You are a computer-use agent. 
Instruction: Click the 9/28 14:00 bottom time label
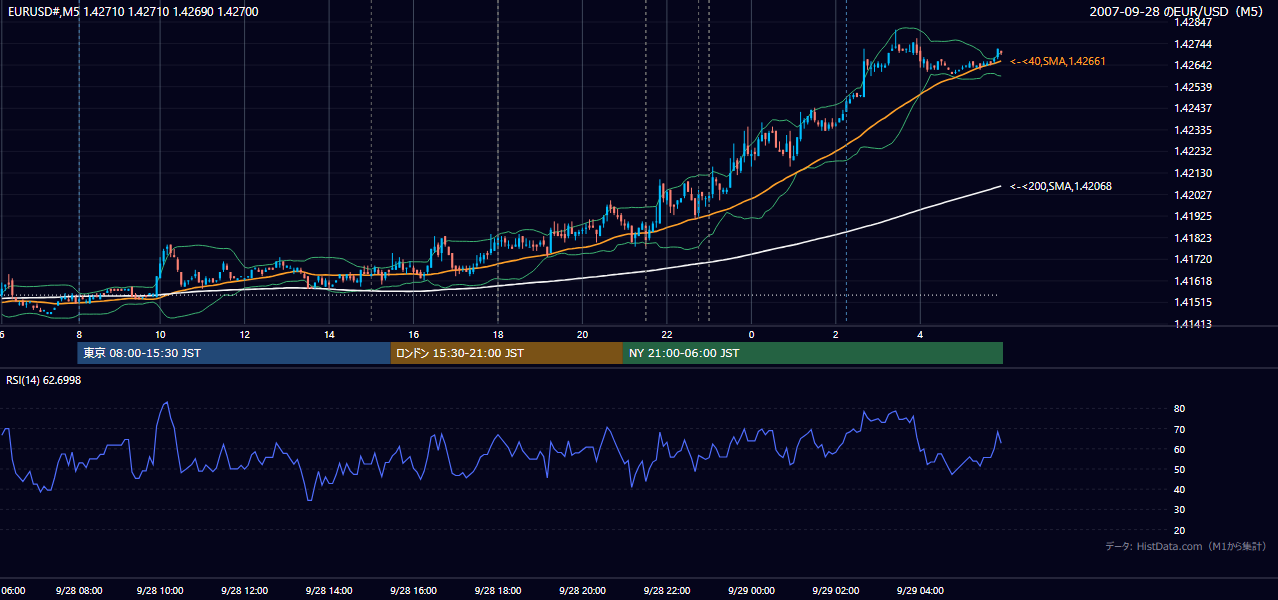point(330,590)
